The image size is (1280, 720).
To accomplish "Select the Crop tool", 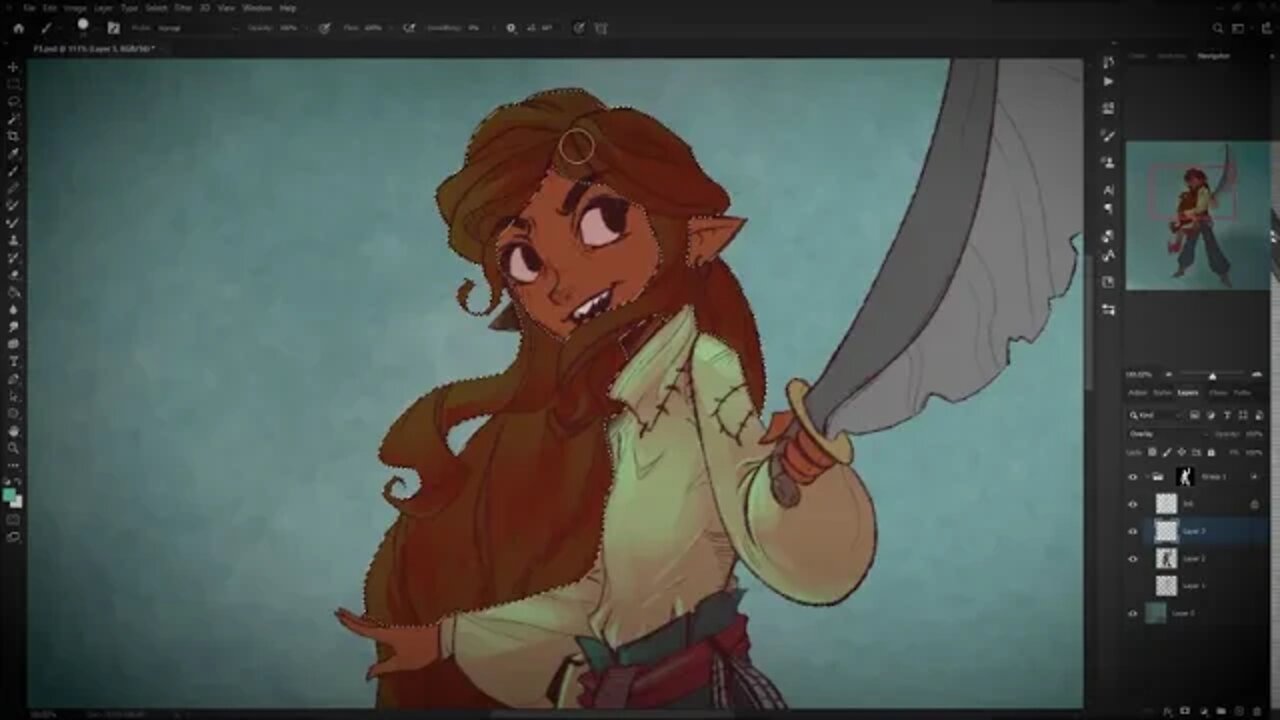I will pyautogui.click(x=13, y=135).
